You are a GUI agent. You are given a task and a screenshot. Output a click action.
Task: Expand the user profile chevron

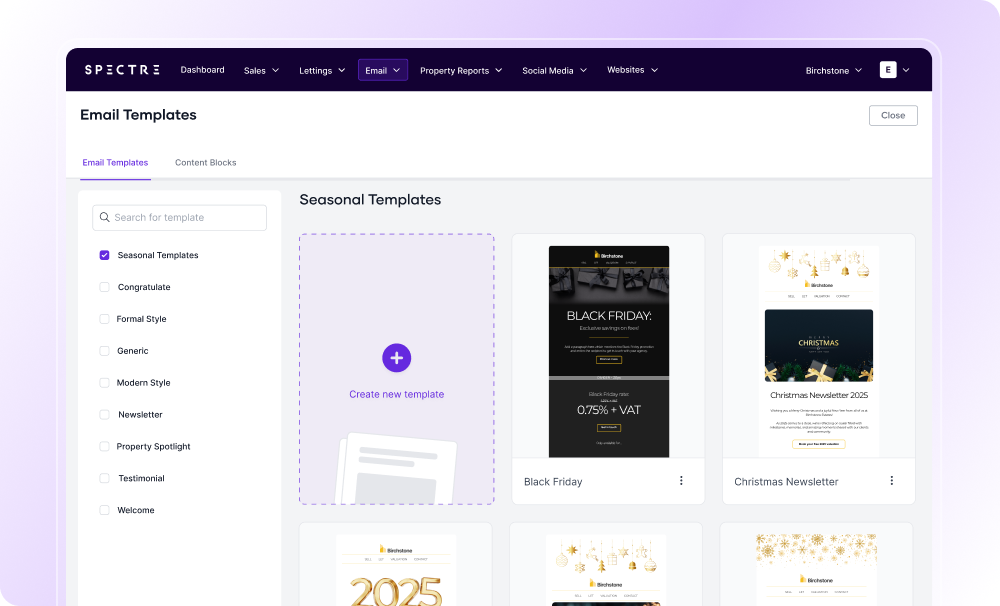(x=906, y=70)
